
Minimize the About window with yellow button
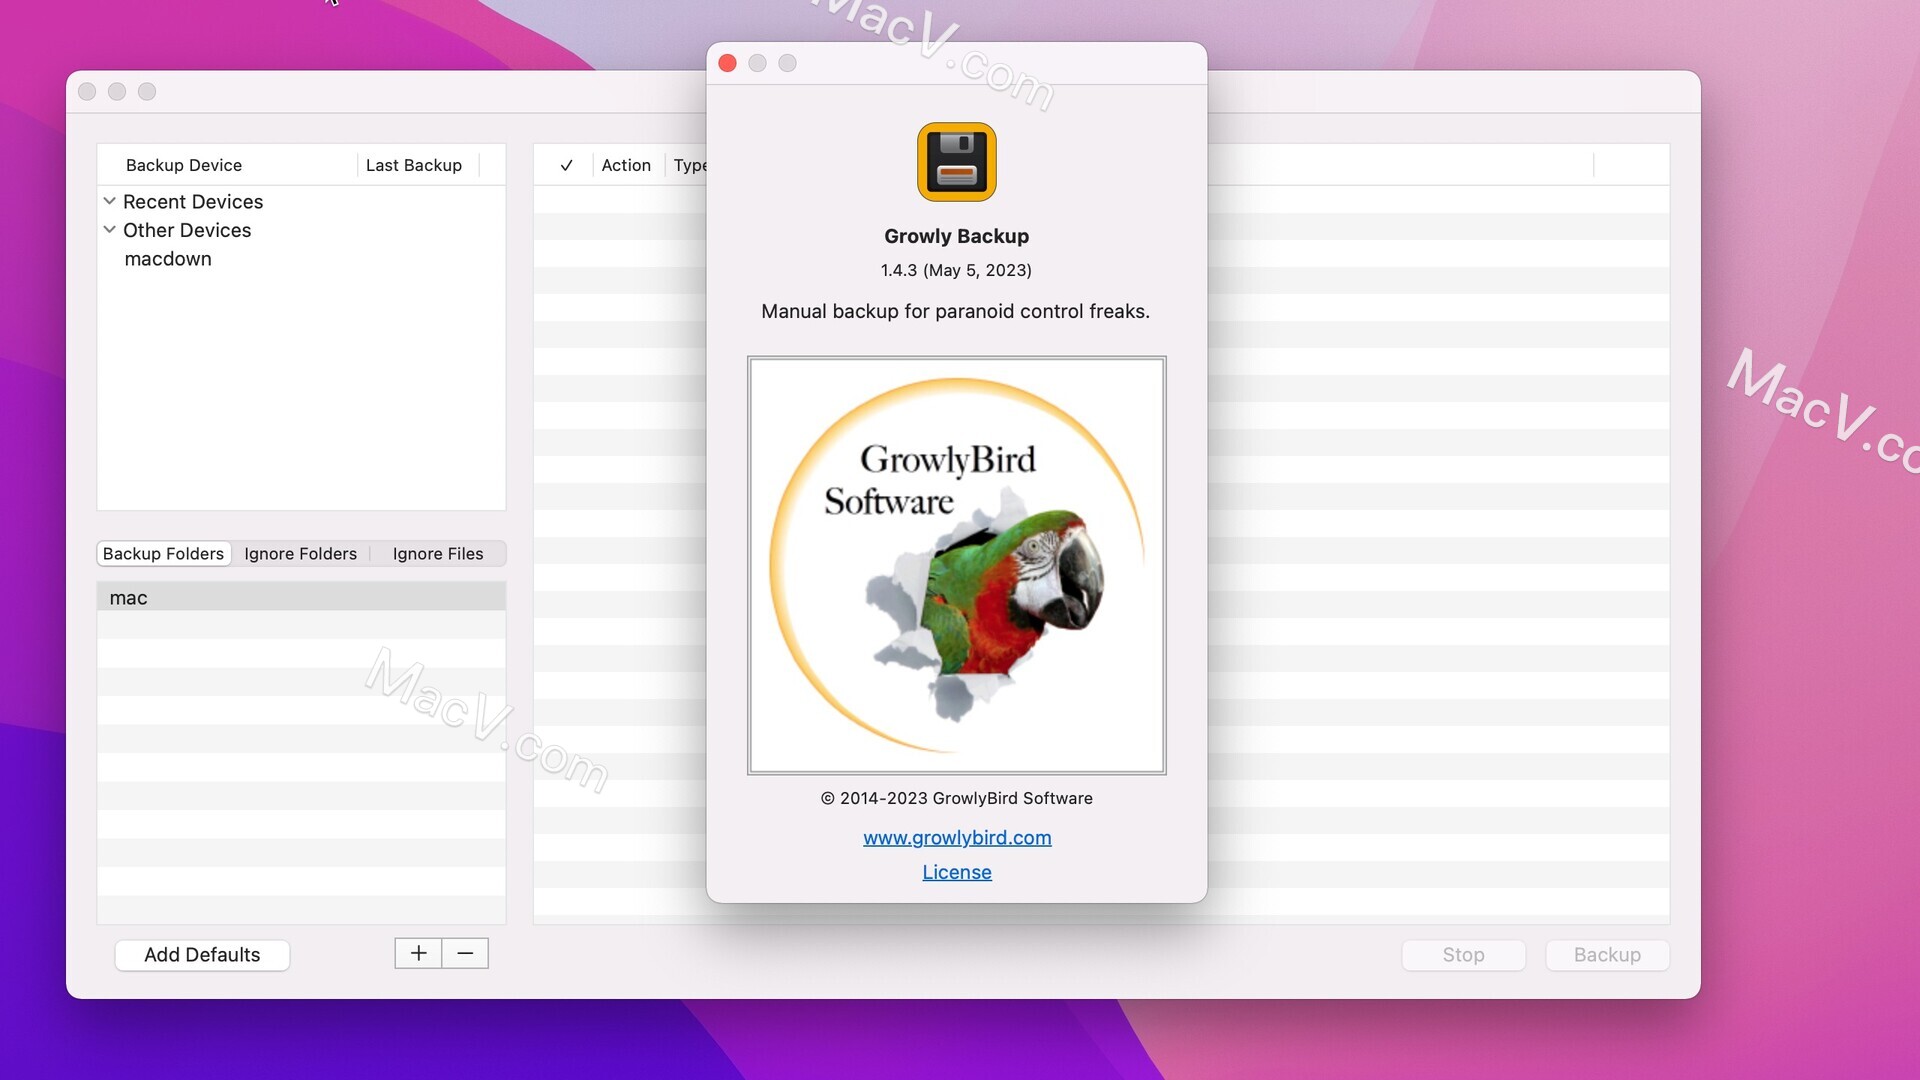(x=758, y=63)
